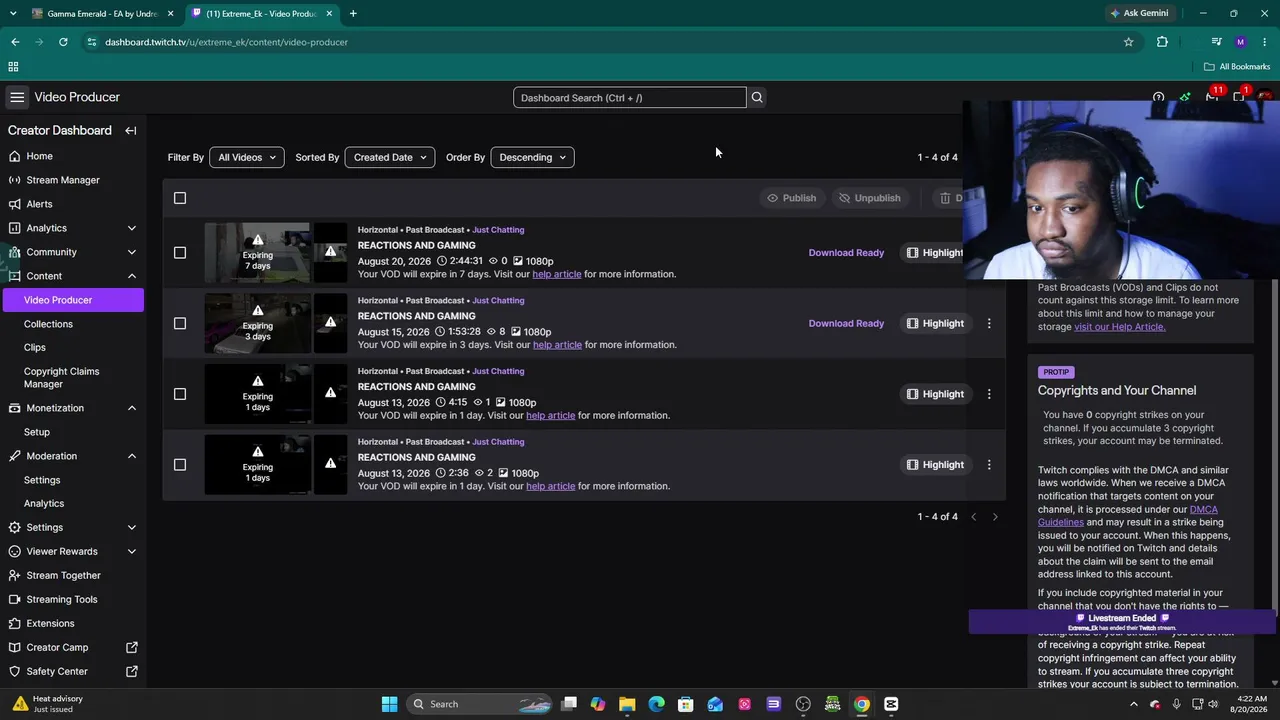Show hidden system tray icons
This screenshot has width=1280, height=720.
coord(1134,704)
